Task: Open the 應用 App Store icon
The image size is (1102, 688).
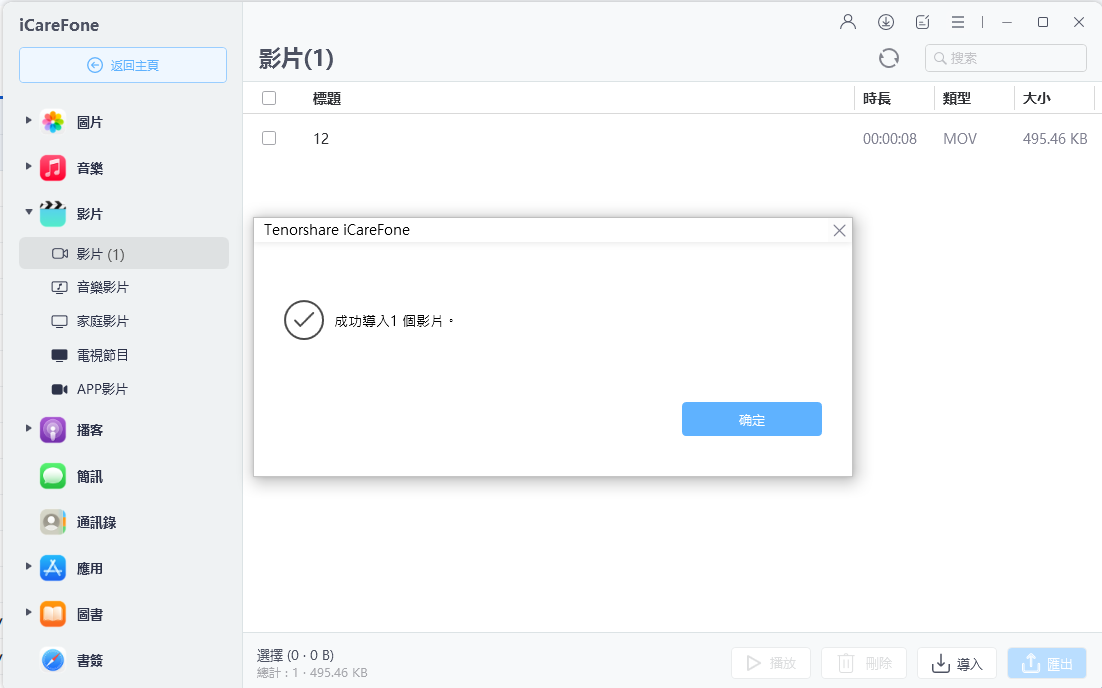Action: point(53,568)
